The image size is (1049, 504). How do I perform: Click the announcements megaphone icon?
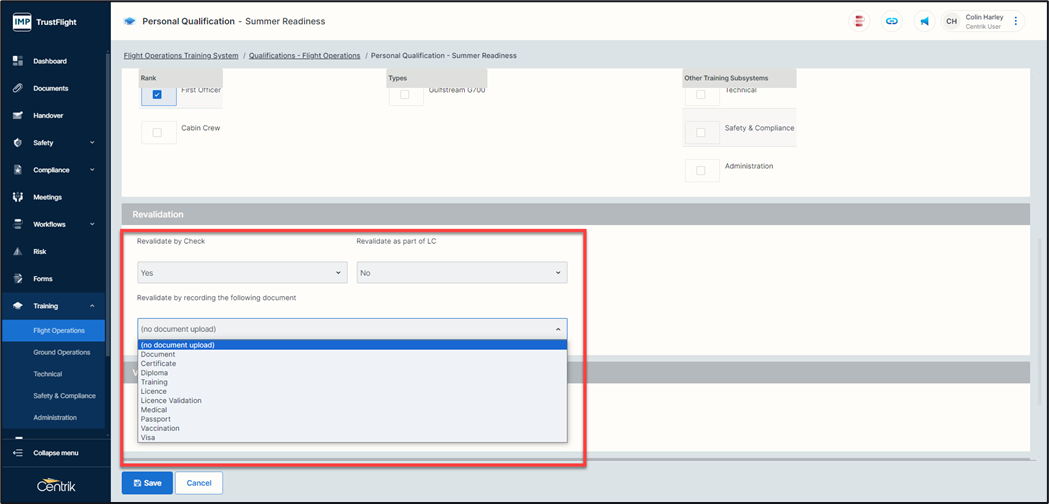pyautogui.click(x=925, y=21)
